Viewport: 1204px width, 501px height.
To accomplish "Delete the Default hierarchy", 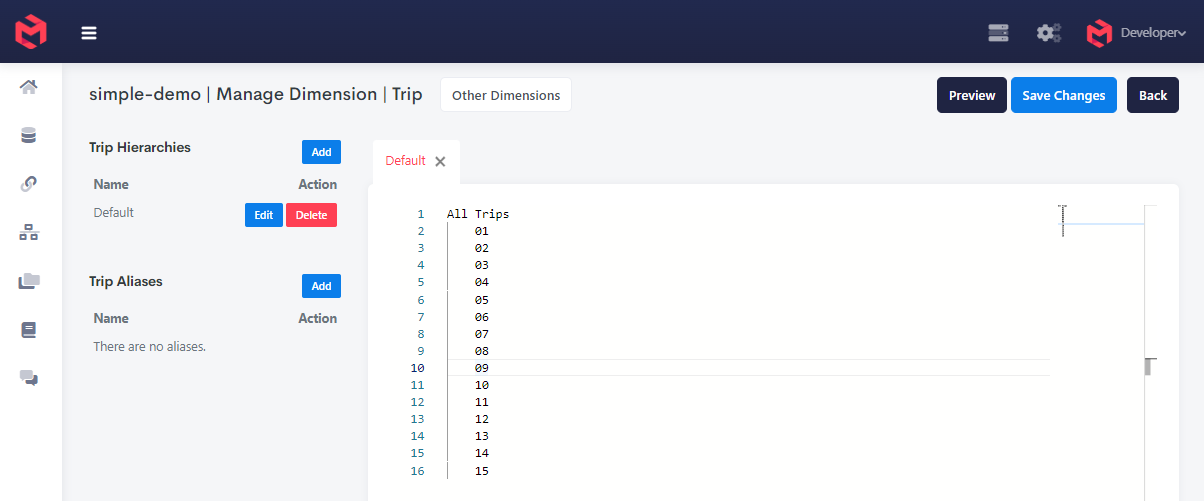I will tap(311, 215).
